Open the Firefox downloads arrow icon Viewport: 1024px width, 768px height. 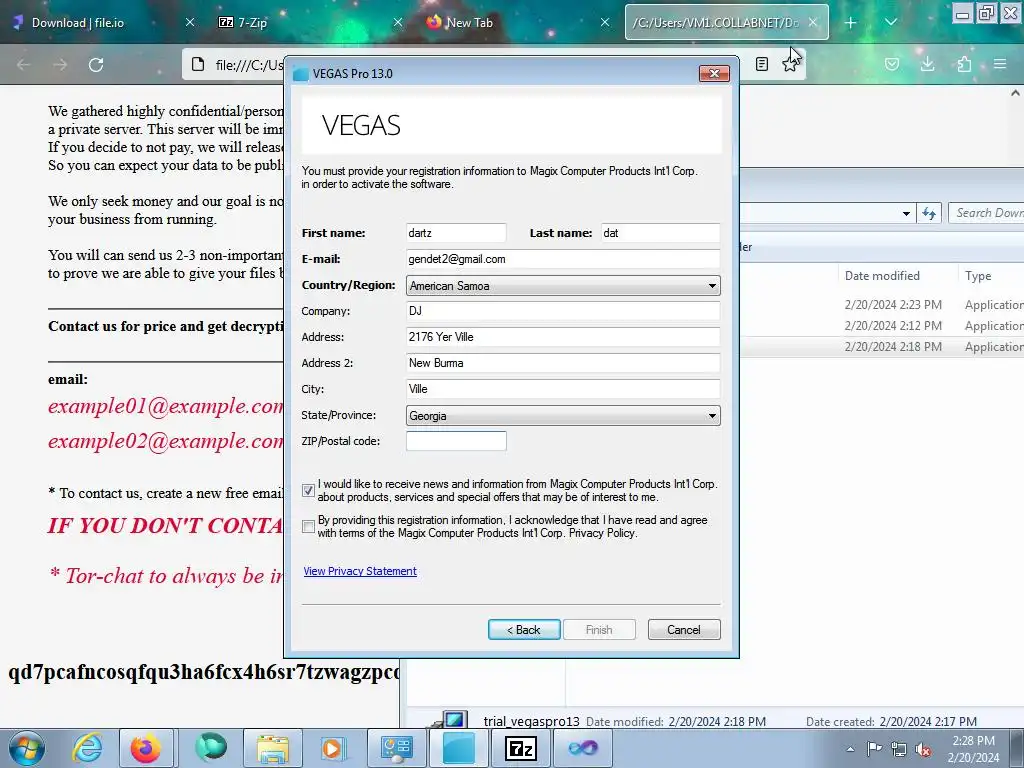click(x=927, y=64)
